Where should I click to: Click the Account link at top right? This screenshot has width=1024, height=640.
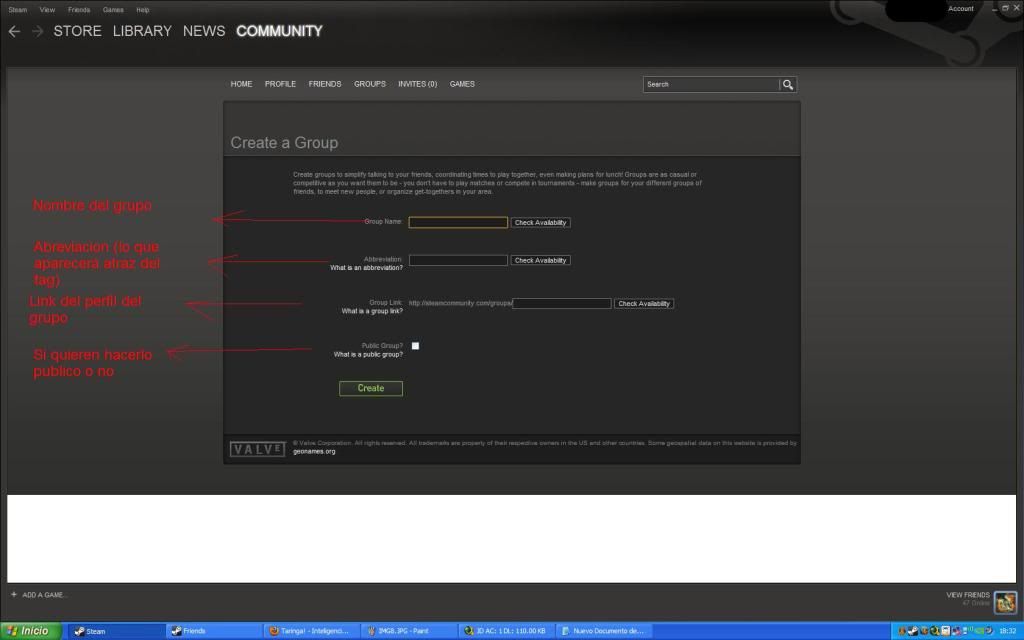point(961,8)
